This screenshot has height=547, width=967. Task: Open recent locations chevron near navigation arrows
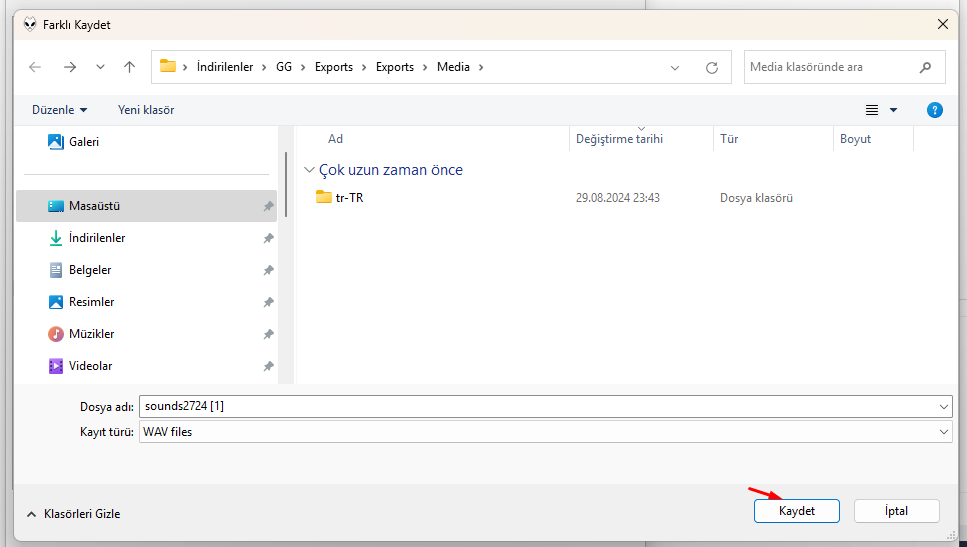tap(100, 67)
